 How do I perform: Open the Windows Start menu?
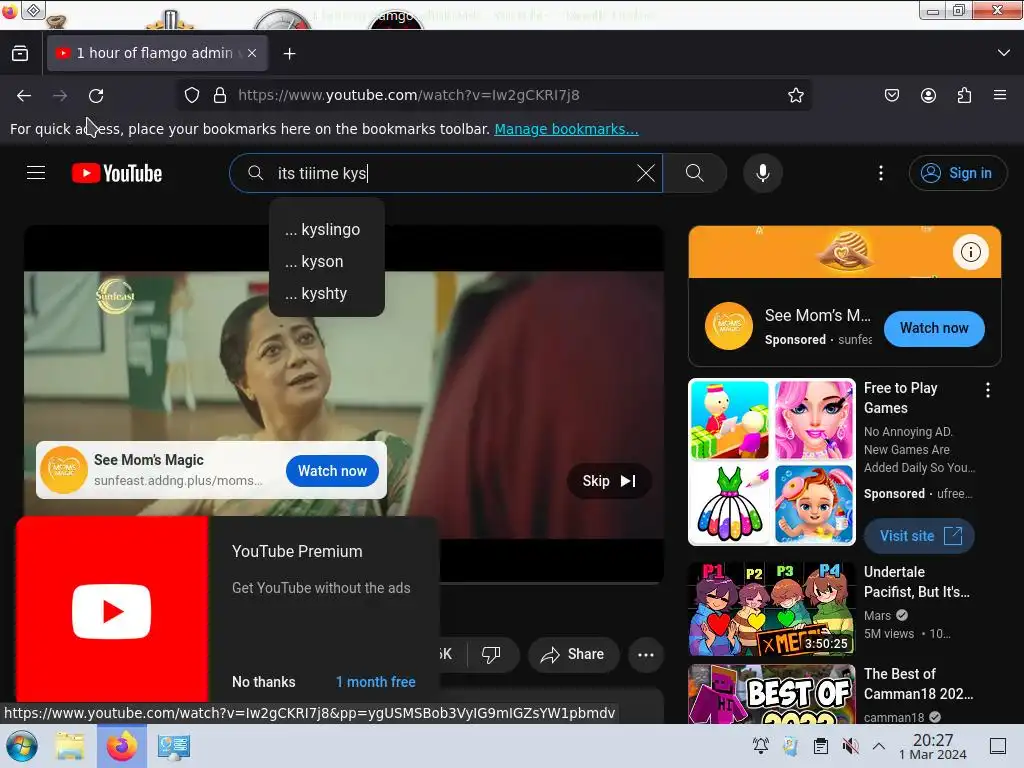tap(22, 746)
